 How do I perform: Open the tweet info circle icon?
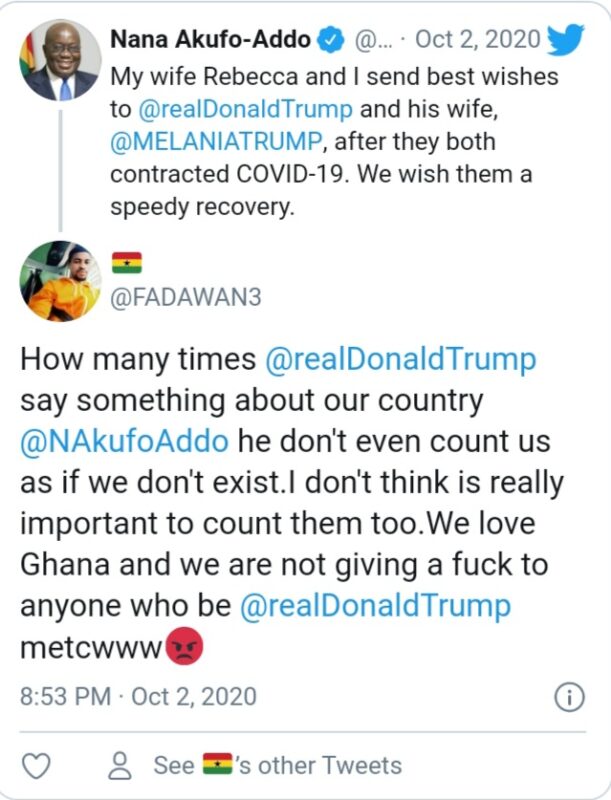click(569, 697)
